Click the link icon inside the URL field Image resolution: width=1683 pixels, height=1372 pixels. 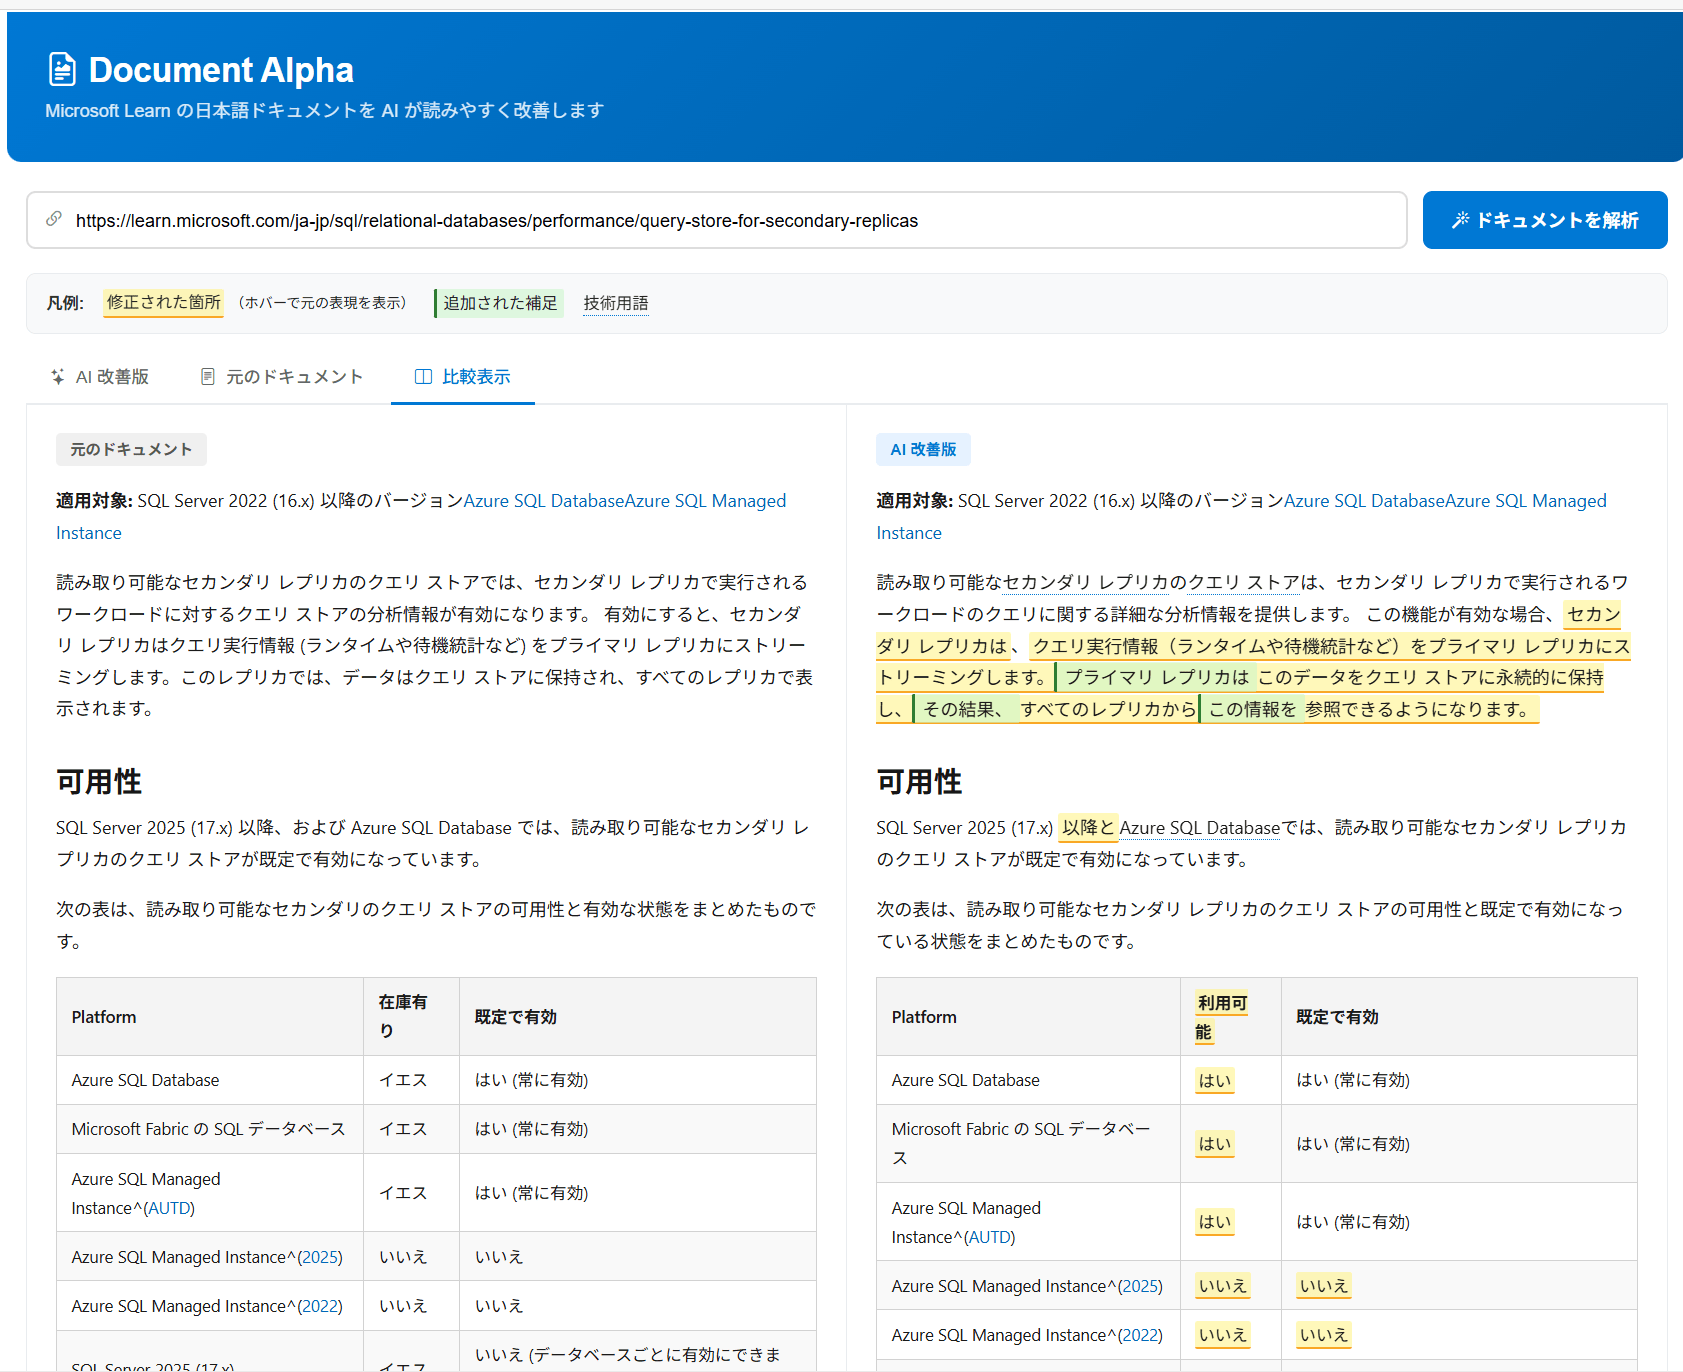[54, 219]
